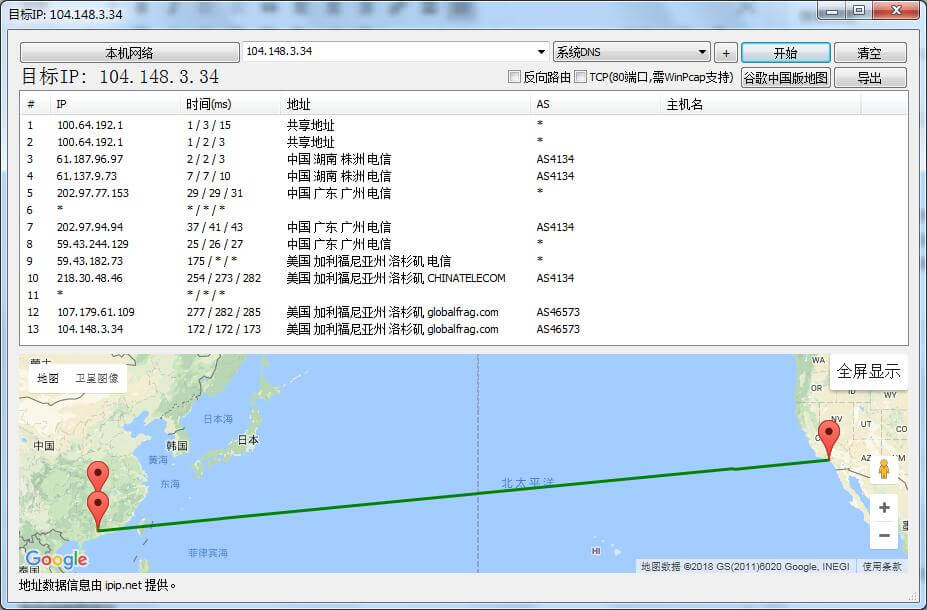Click the lower red marker near Guangzhou
927x610 pixels.
coord(97,507)
